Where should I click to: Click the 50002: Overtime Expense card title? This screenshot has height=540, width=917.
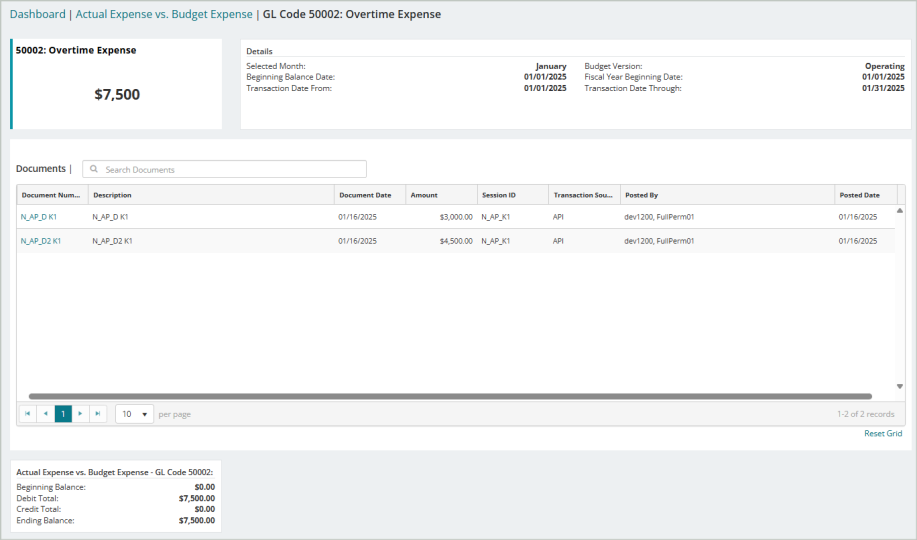(x=76, y=50)
